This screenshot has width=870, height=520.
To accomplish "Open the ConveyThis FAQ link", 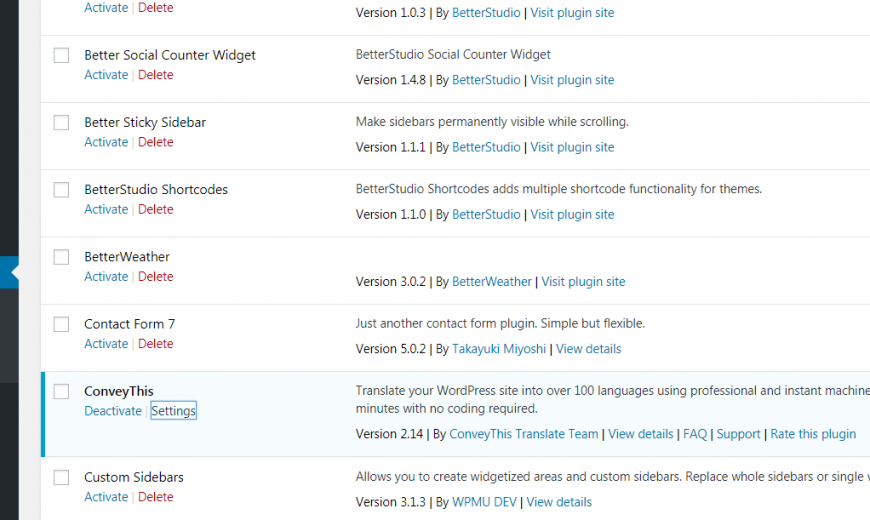I will pos(695,434).
